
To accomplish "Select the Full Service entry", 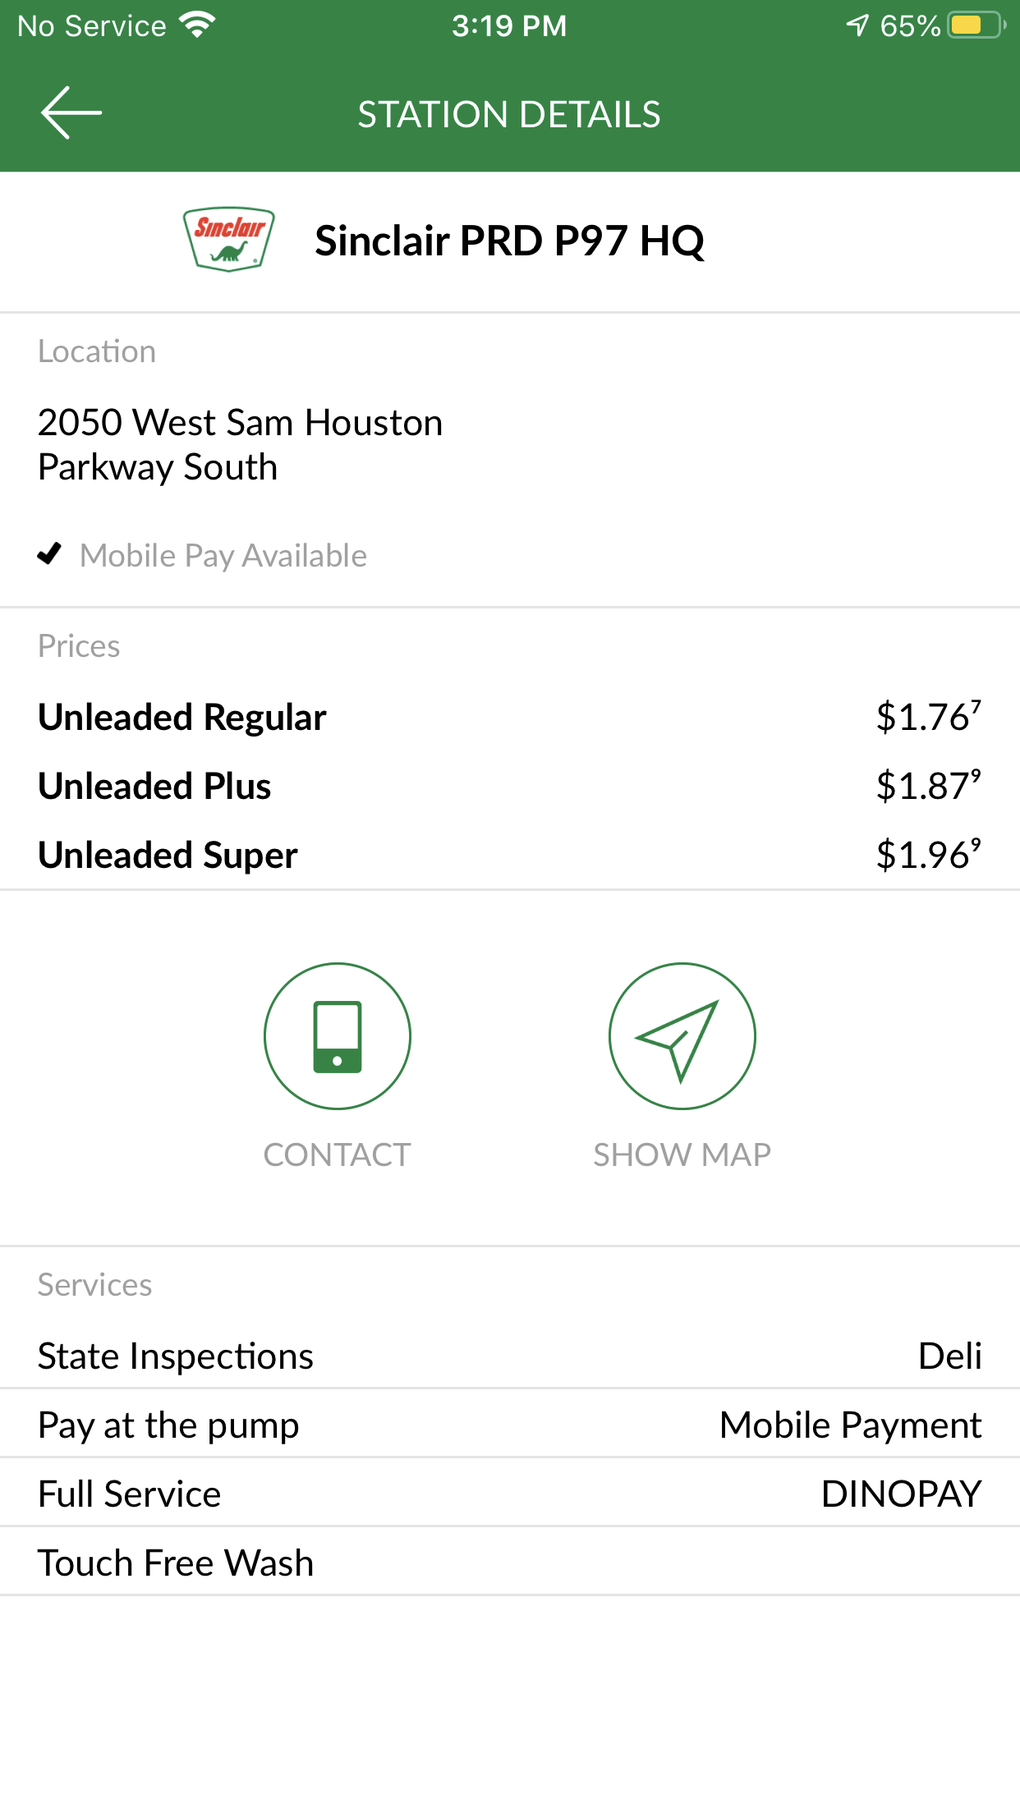I will coord(129,1494).
